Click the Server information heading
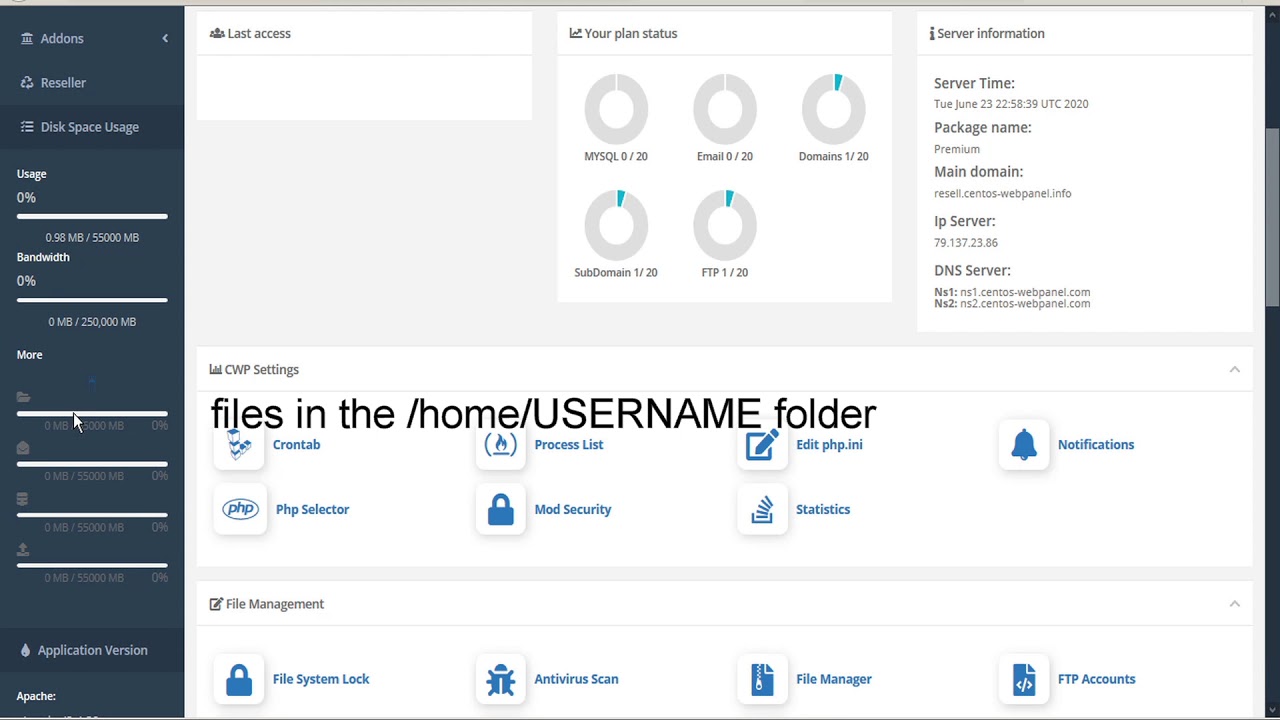 (x=987, y=33)
